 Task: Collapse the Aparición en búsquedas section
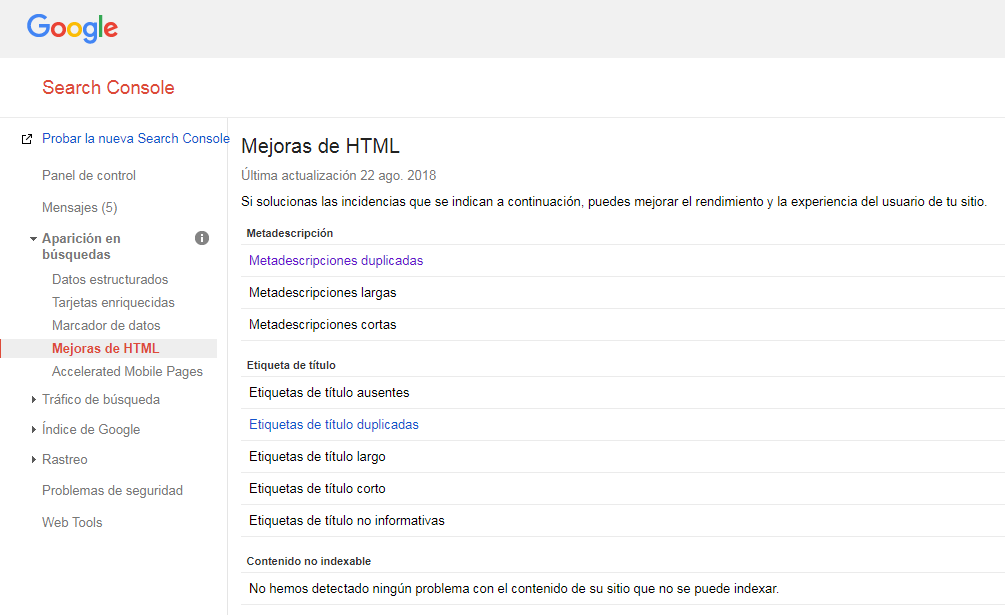tap(33, 239)
